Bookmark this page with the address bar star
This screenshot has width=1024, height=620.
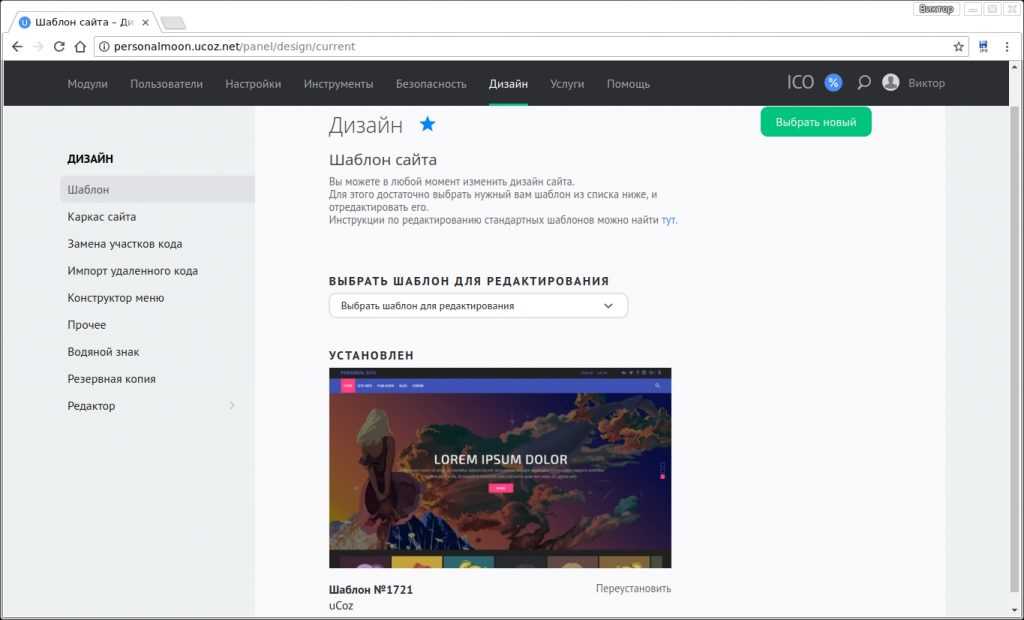click(958, 46)
